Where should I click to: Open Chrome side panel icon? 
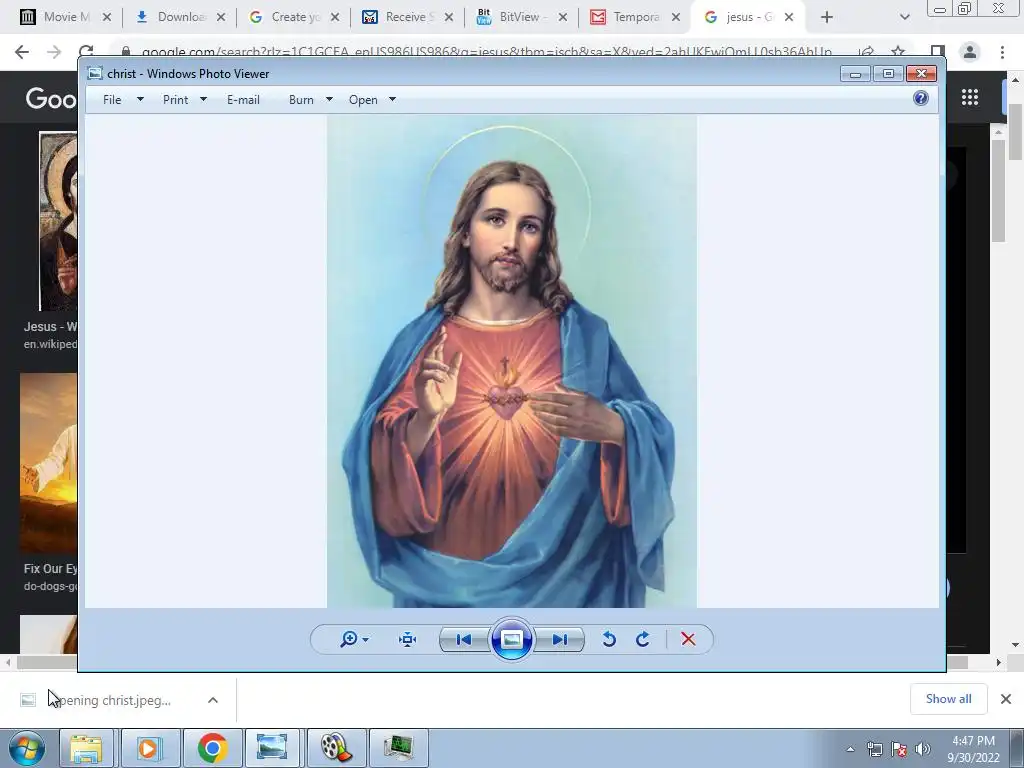click(938, 52)
